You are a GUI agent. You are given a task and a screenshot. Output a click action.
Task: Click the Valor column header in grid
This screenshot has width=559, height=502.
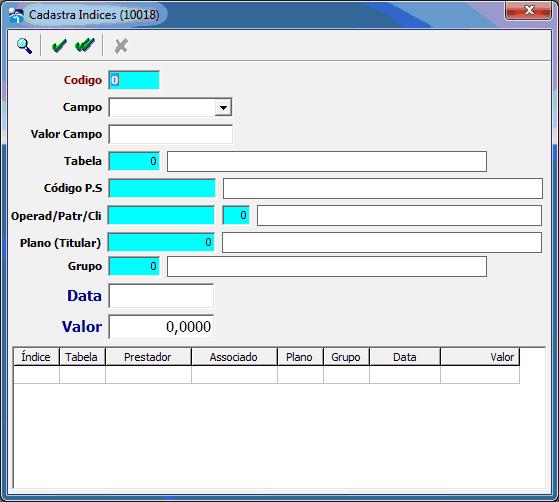[x=480, y=357]
